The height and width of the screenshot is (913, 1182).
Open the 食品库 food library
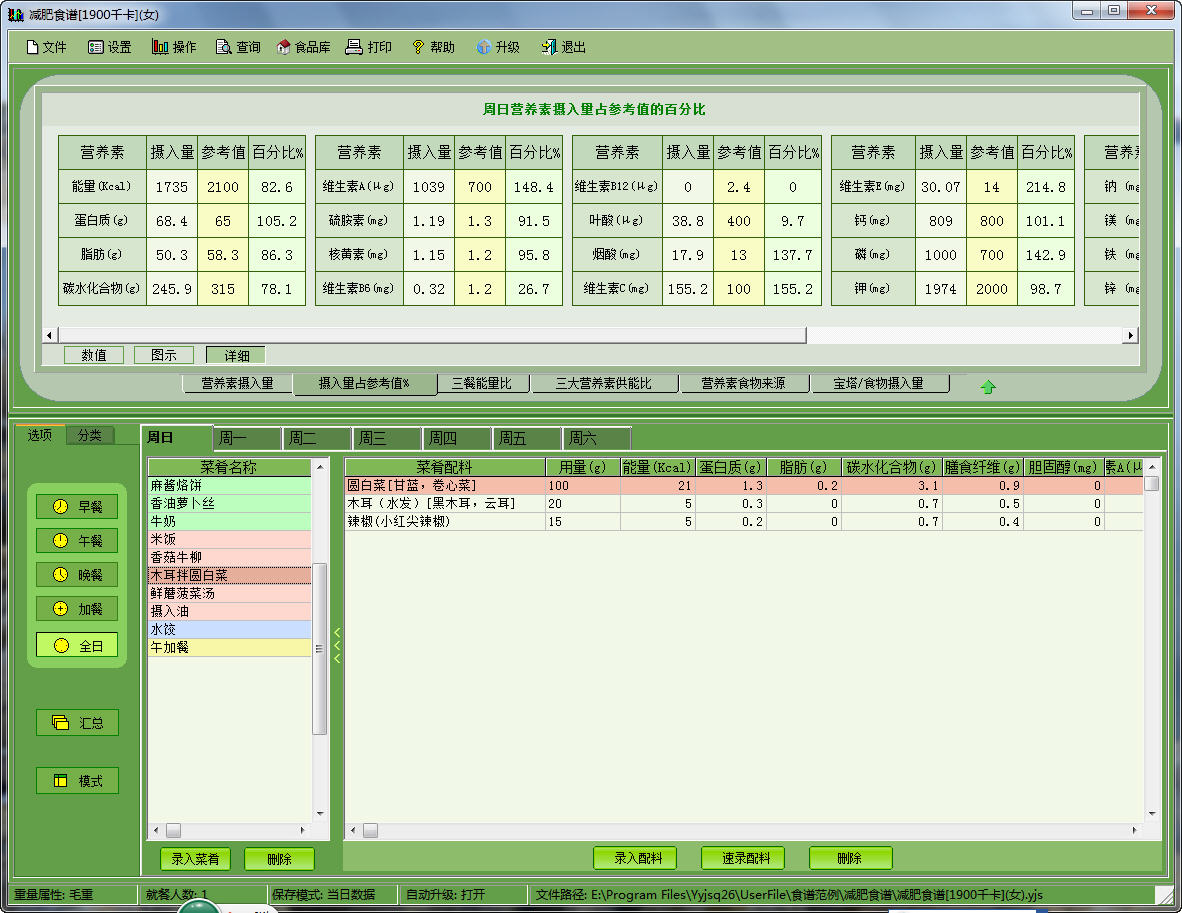tap(303, 47)
